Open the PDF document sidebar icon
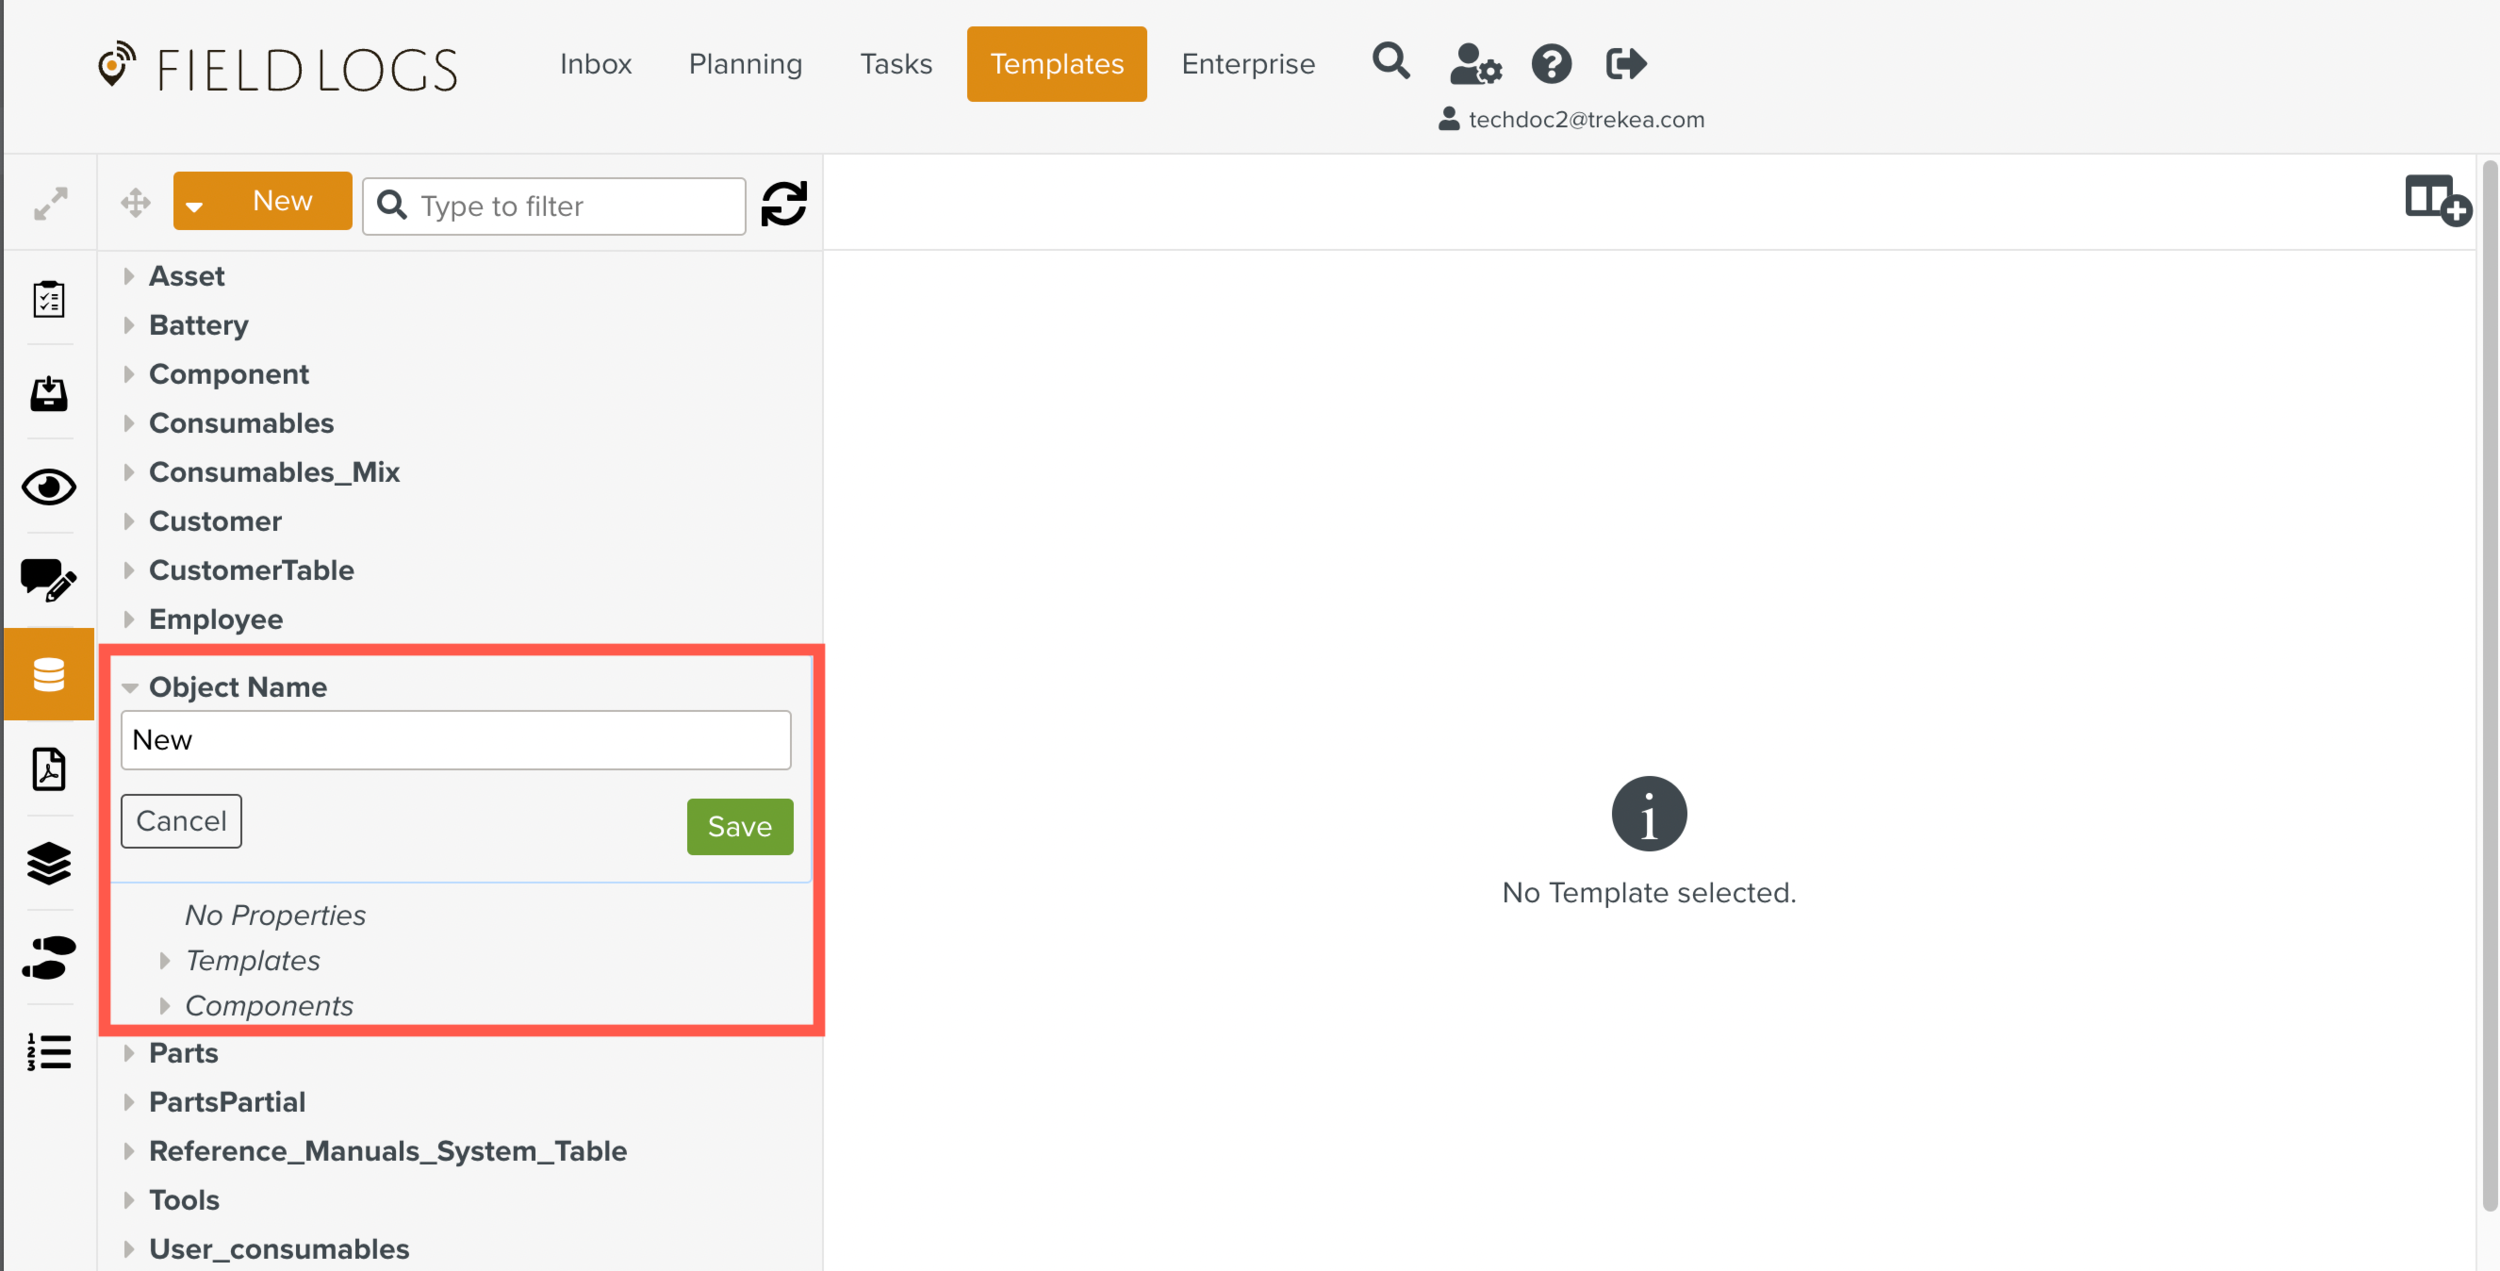The height and width of the screenshot is (1271, 2500). (x=49, y=769)
